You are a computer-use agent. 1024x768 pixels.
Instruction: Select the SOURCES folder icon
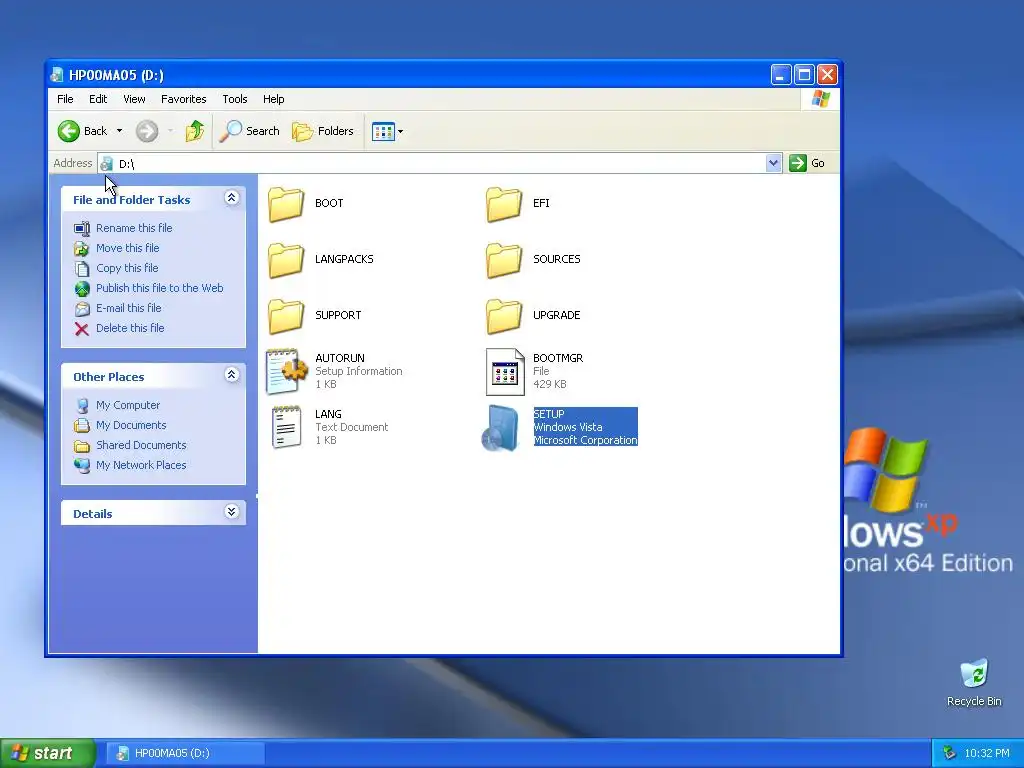[x=504, y=261]
